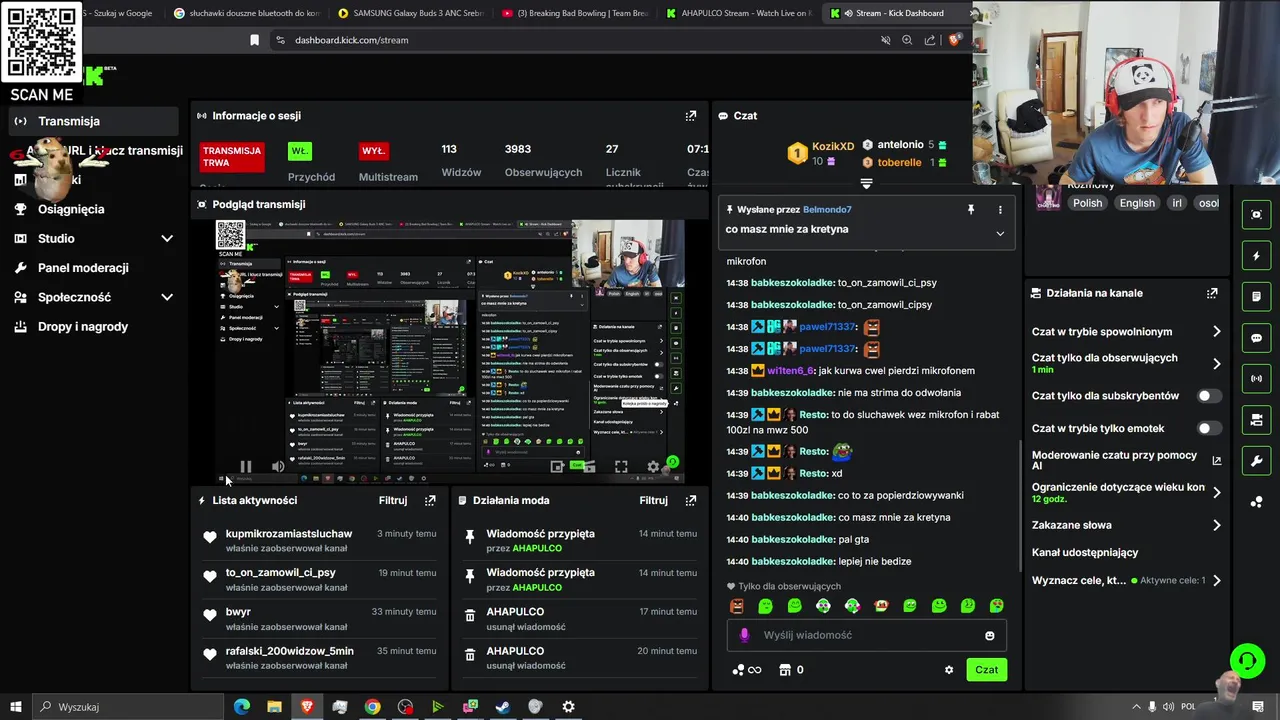The width and height of the screenshot is (1280, 720).
Task: Click Filtruj in Lista aktywności
Action: tap(393, 500)
